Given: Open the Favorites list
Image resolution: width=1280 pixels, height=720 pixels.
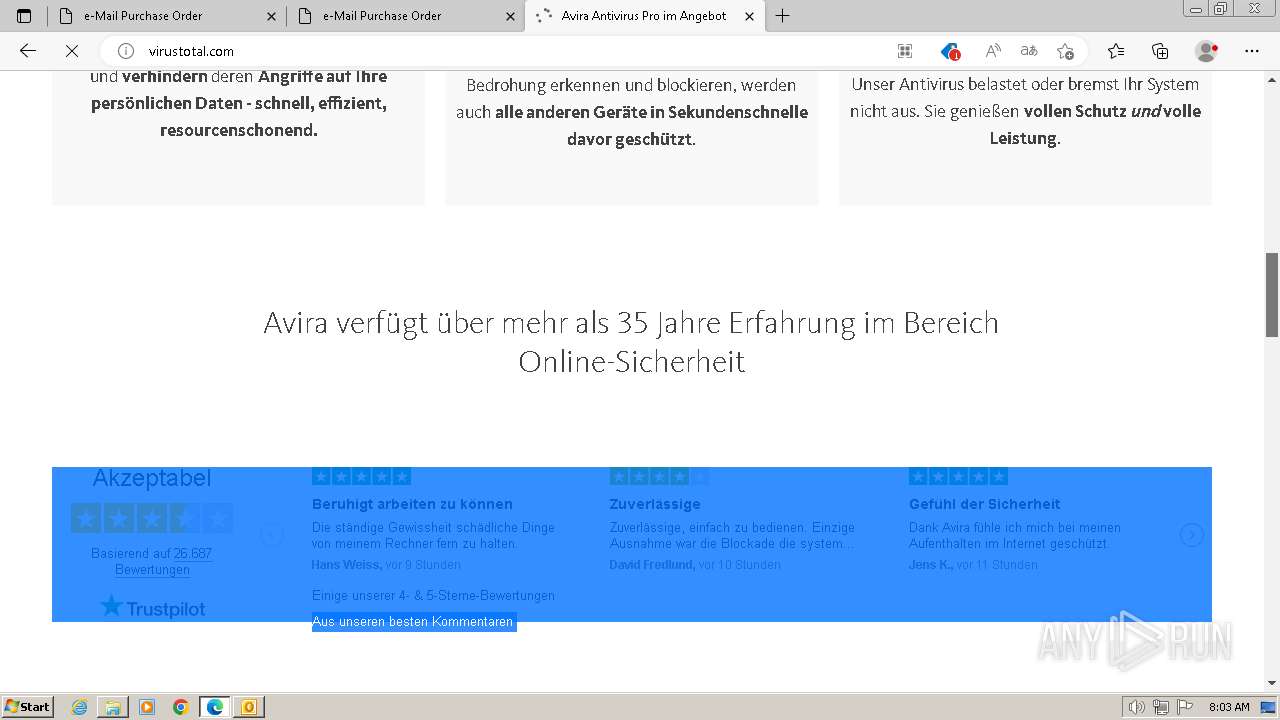Looking at the screenshot, I should (1116, 51).
